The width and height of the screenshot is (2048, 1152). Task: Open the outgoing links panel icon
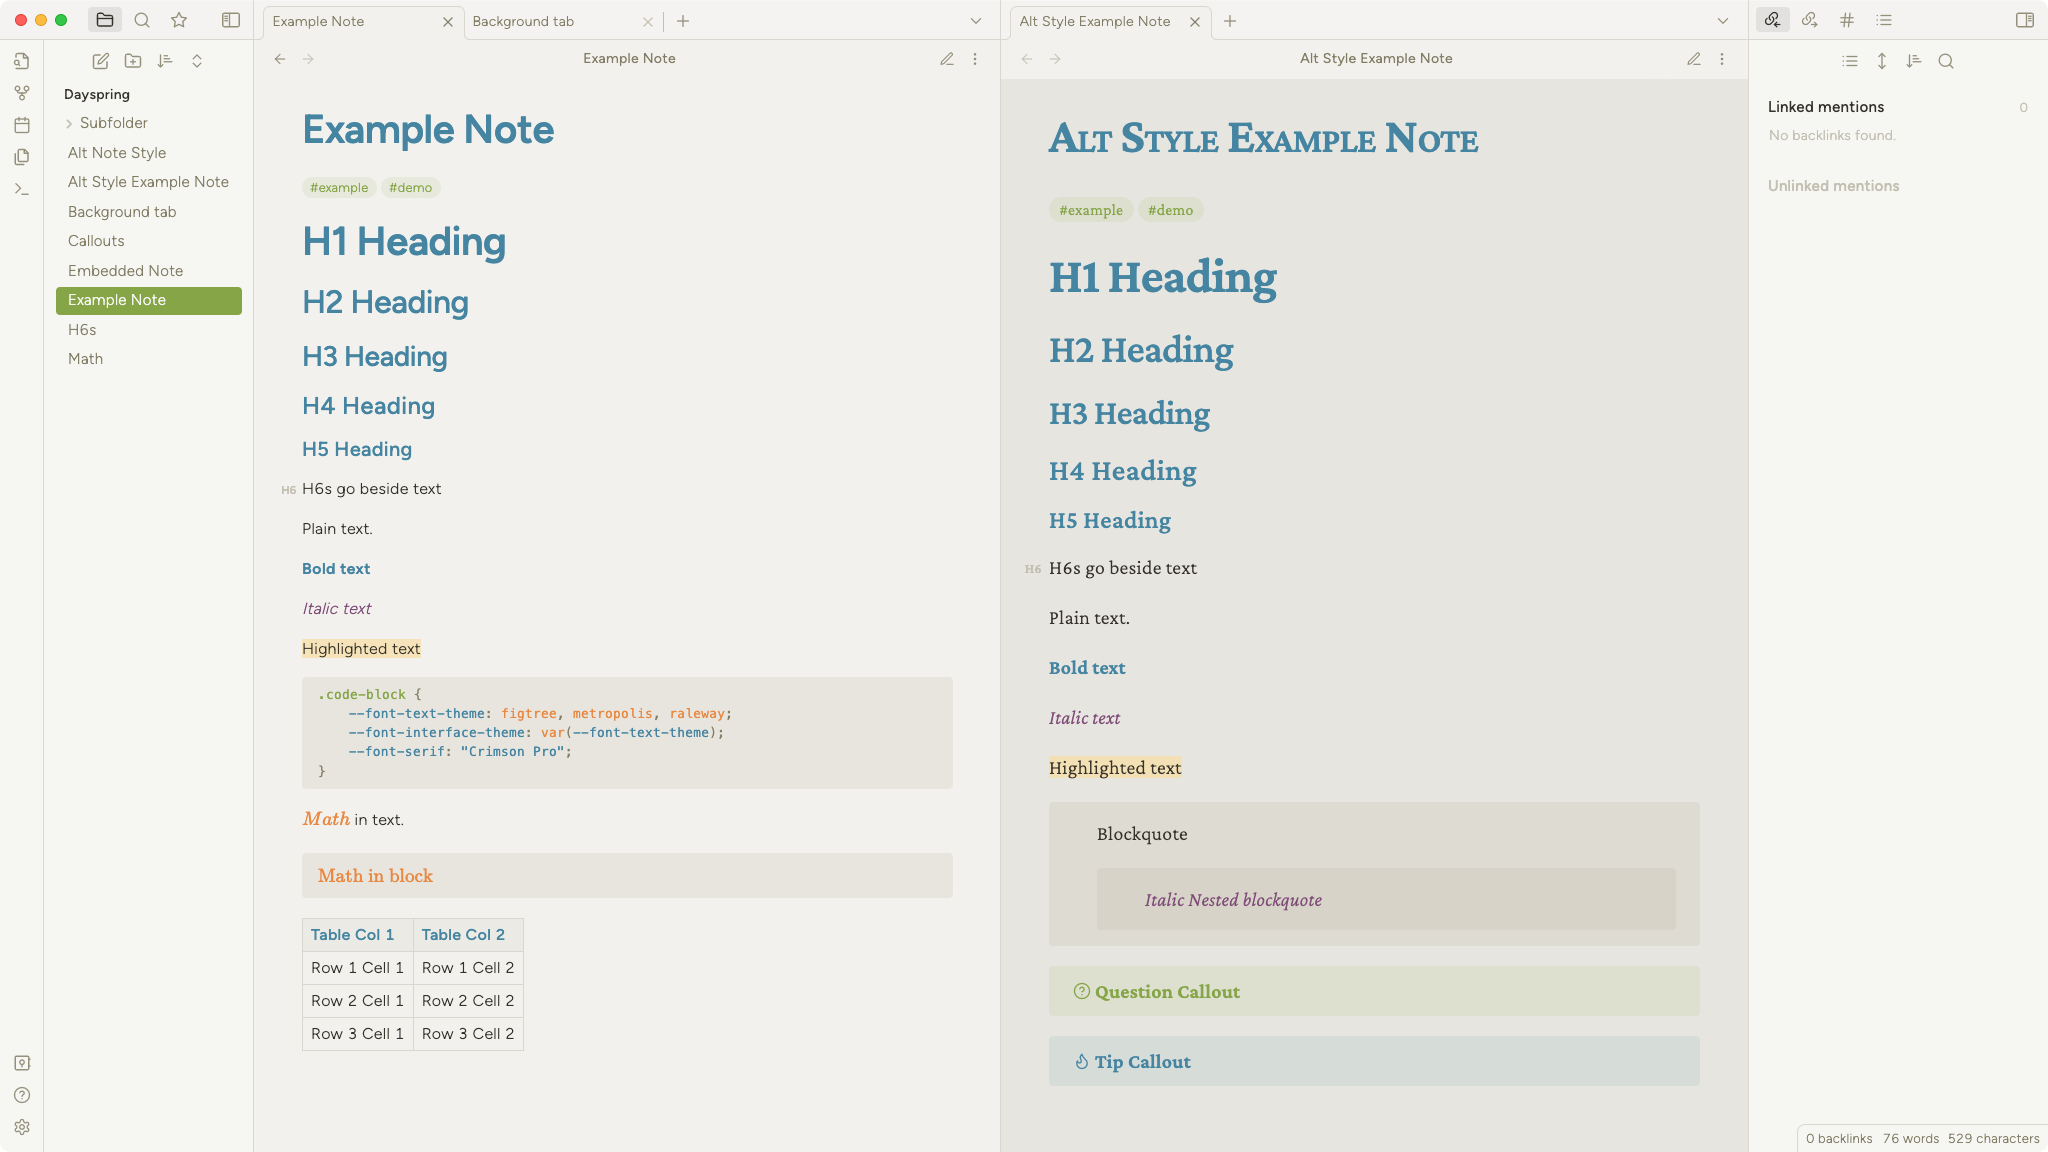click(1810, 20)
